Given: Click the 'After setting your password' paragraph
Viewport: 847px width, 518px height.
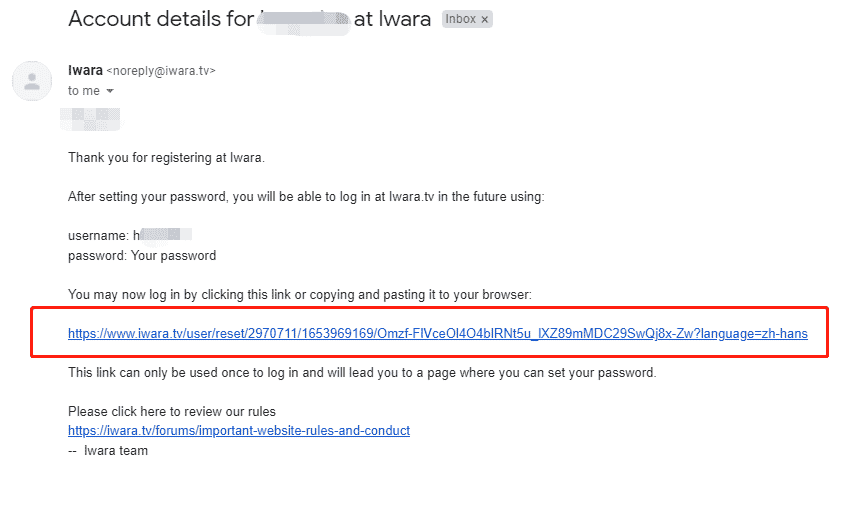Looking at the screenshot, I should click(x=306, y=197).
